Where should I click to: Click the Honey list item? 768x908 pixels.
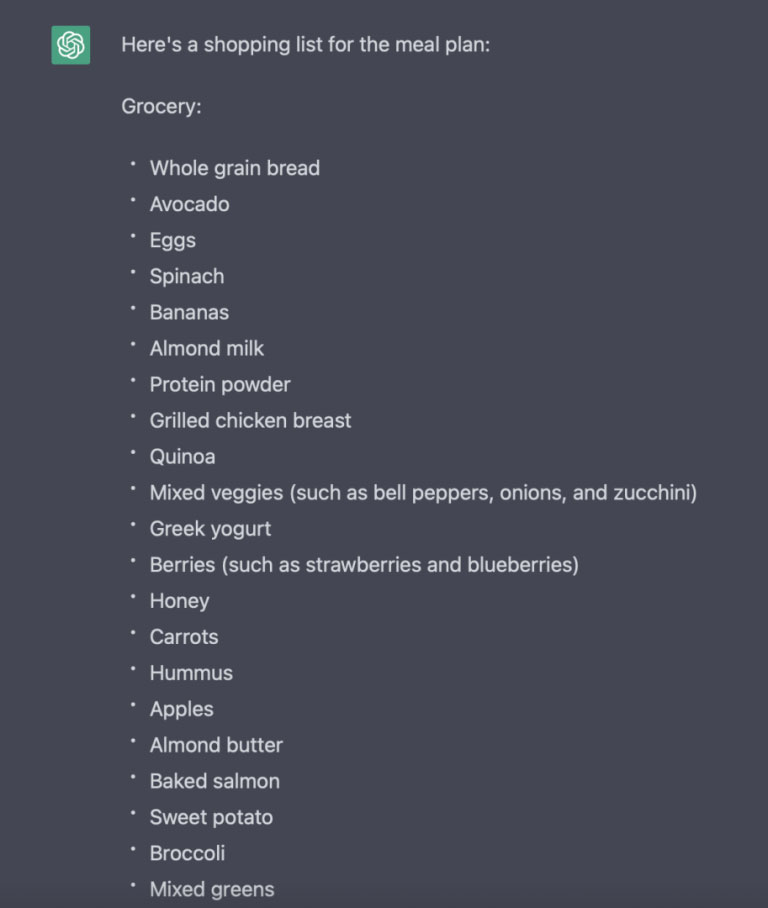point(180,601)
